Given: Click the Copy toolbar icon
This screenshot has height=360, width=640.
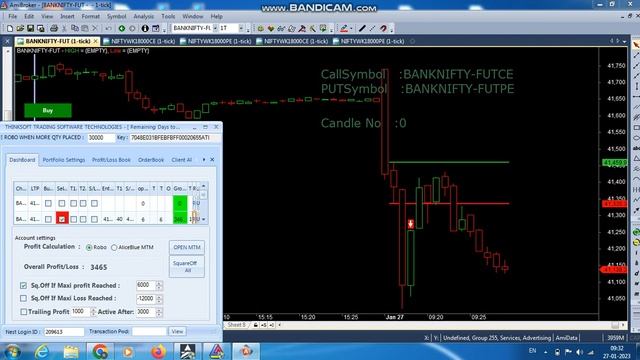Looking at the screenshot, I should click(x=75, y=29).
